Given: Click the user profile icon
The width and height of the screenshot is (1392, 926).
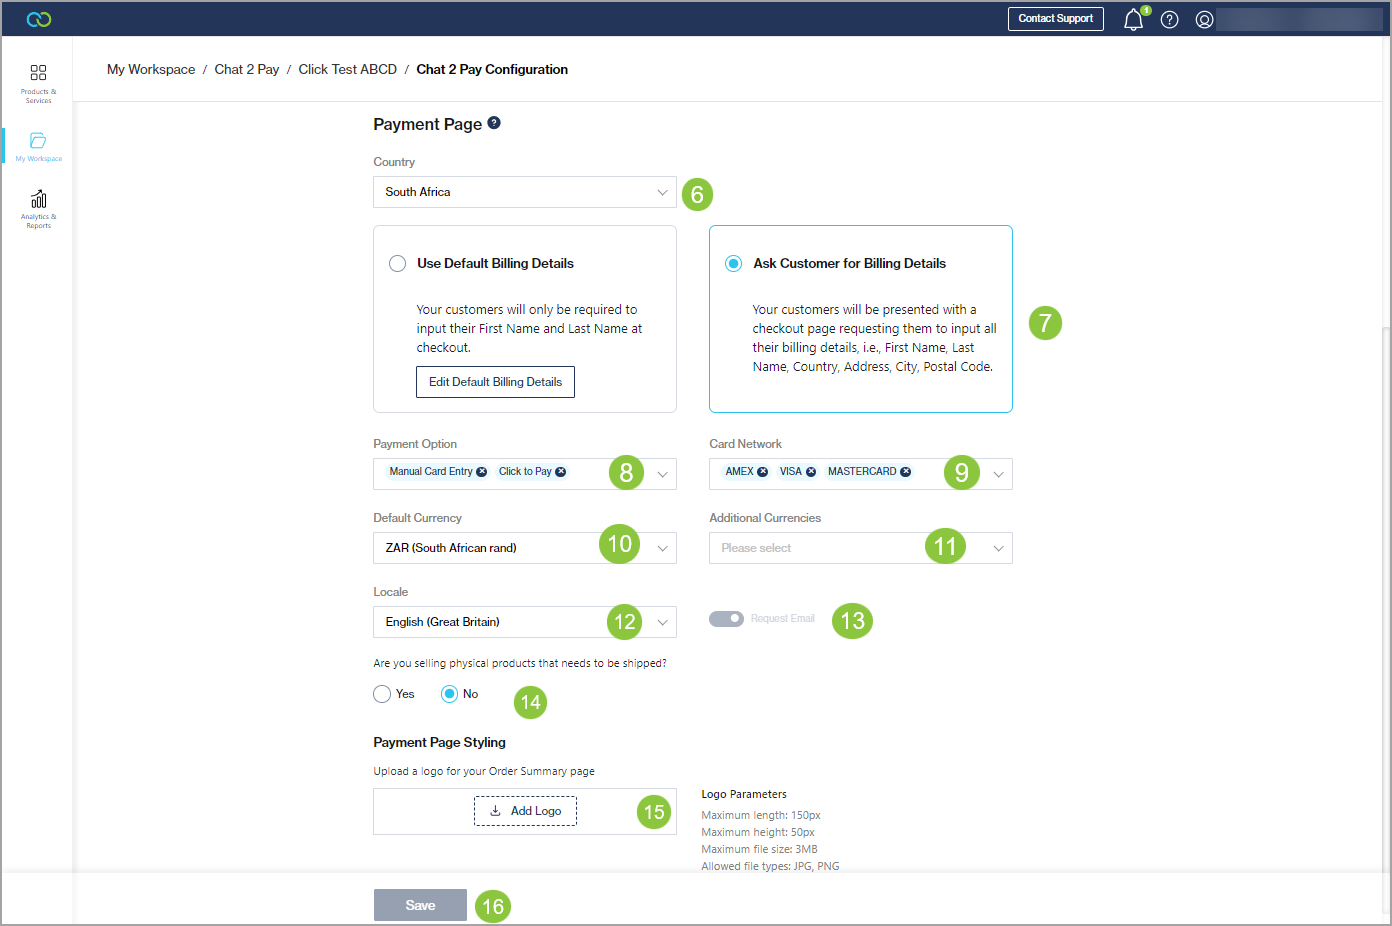Looking at the screenshot, I should click(x=1204, y=20).
